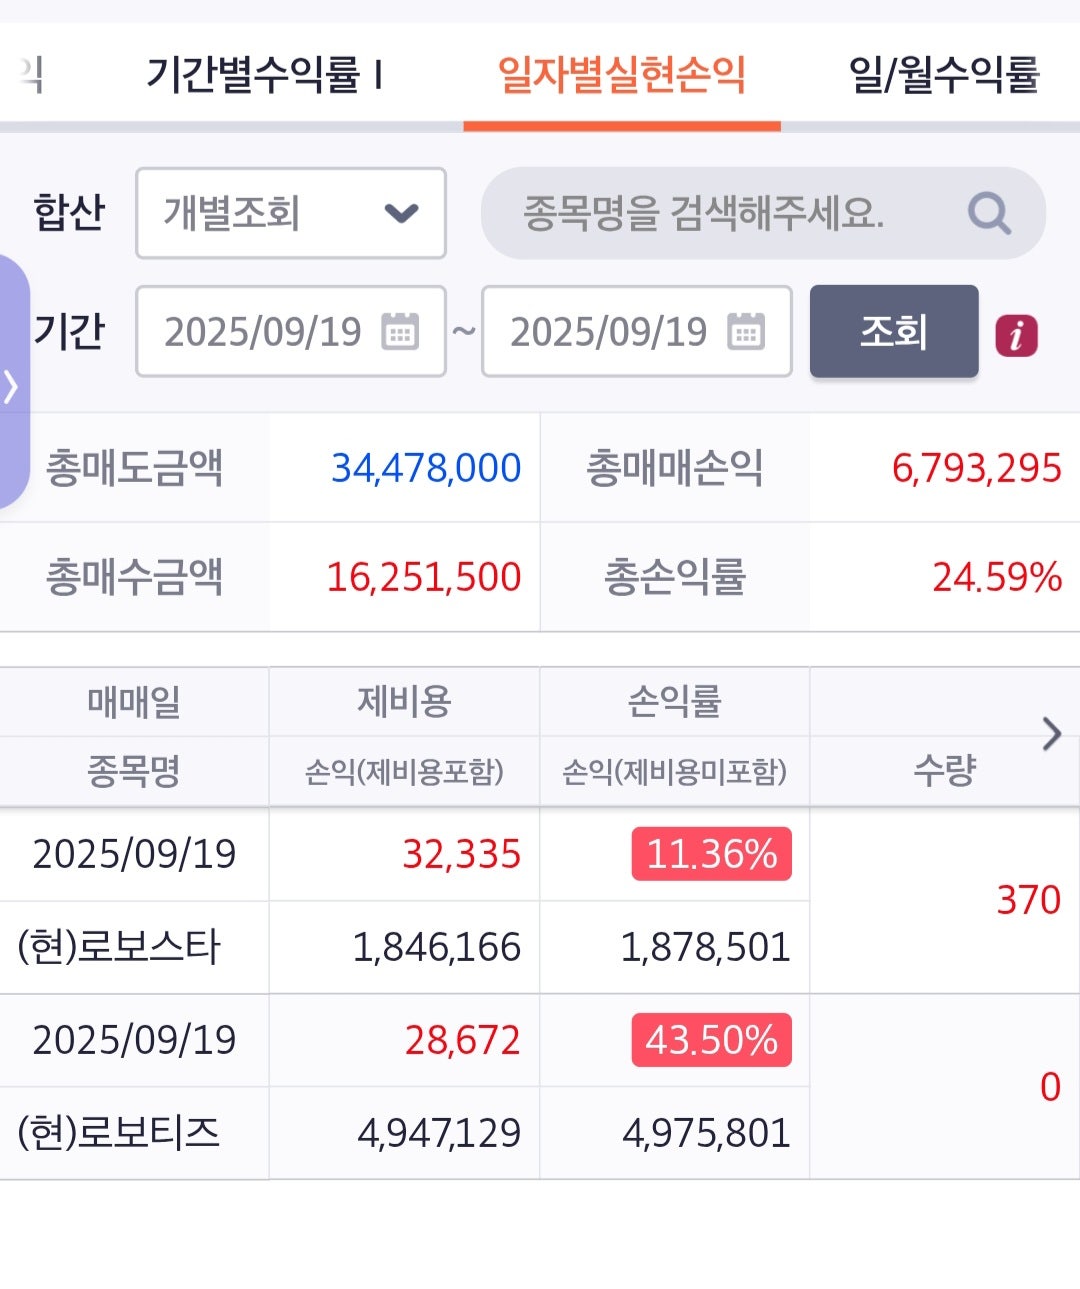Click the end date input field
1080x1289 pixels.
(x=608, y=332)
